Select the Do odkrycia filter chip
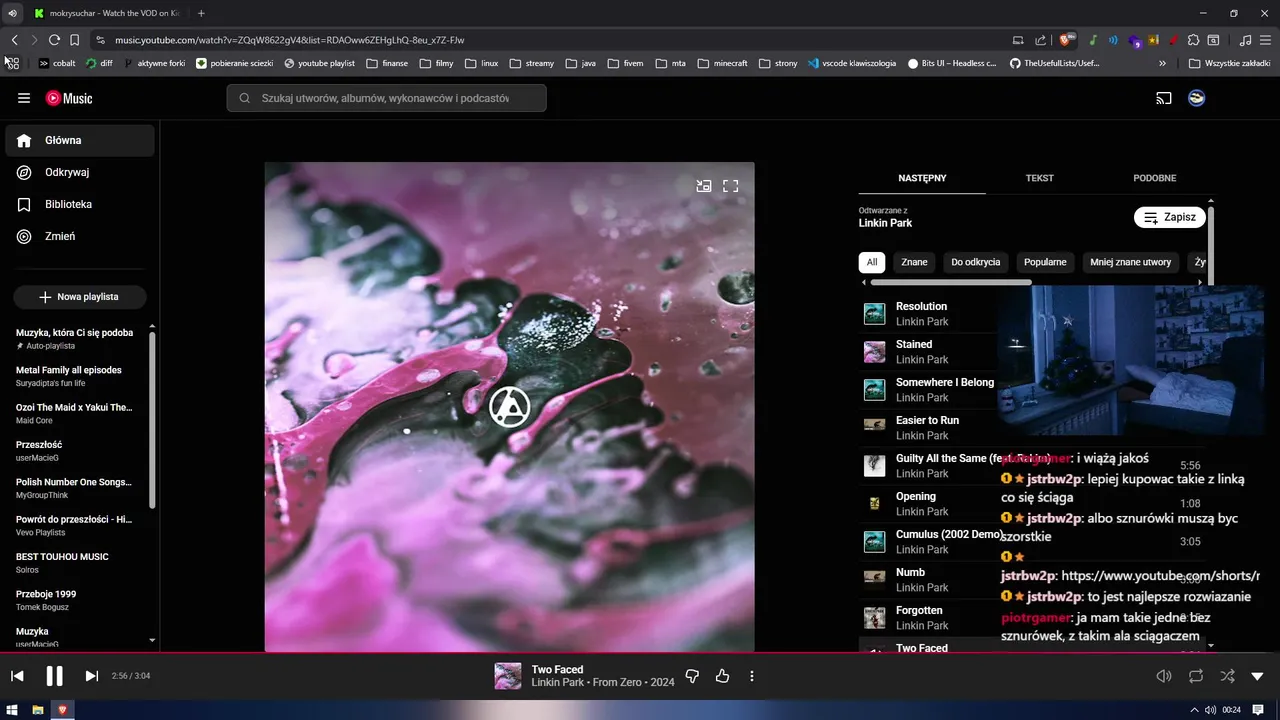Image resolution: width=1280 pixels, height=720 pixels. 976,262
